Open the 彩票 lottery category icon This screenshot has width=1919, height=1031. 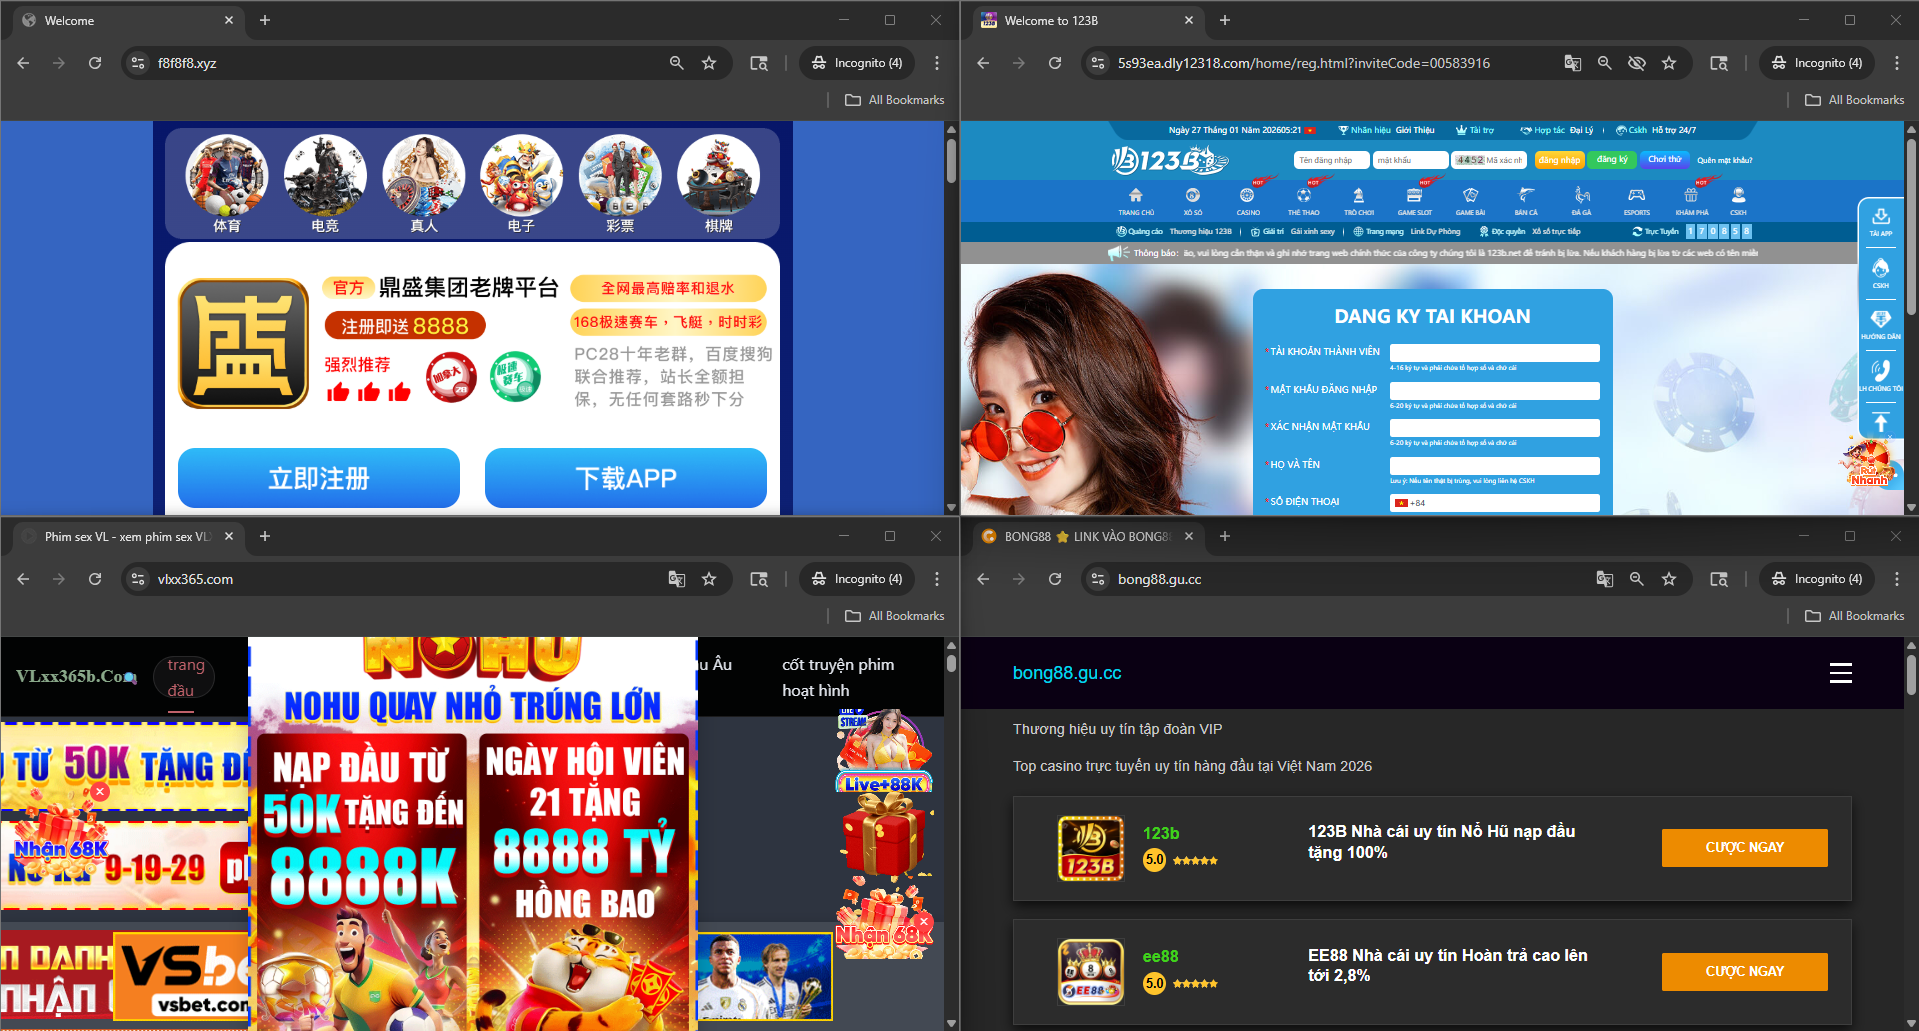[x=620, y=176]
